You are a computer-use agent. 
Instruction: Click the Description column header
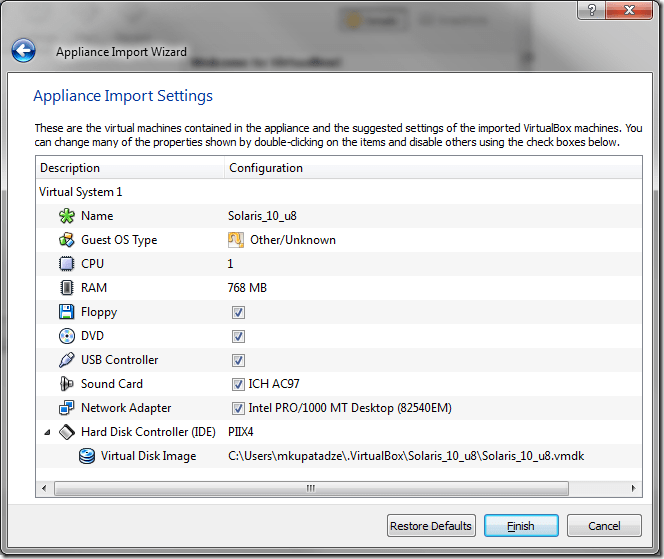pos(130,168)
